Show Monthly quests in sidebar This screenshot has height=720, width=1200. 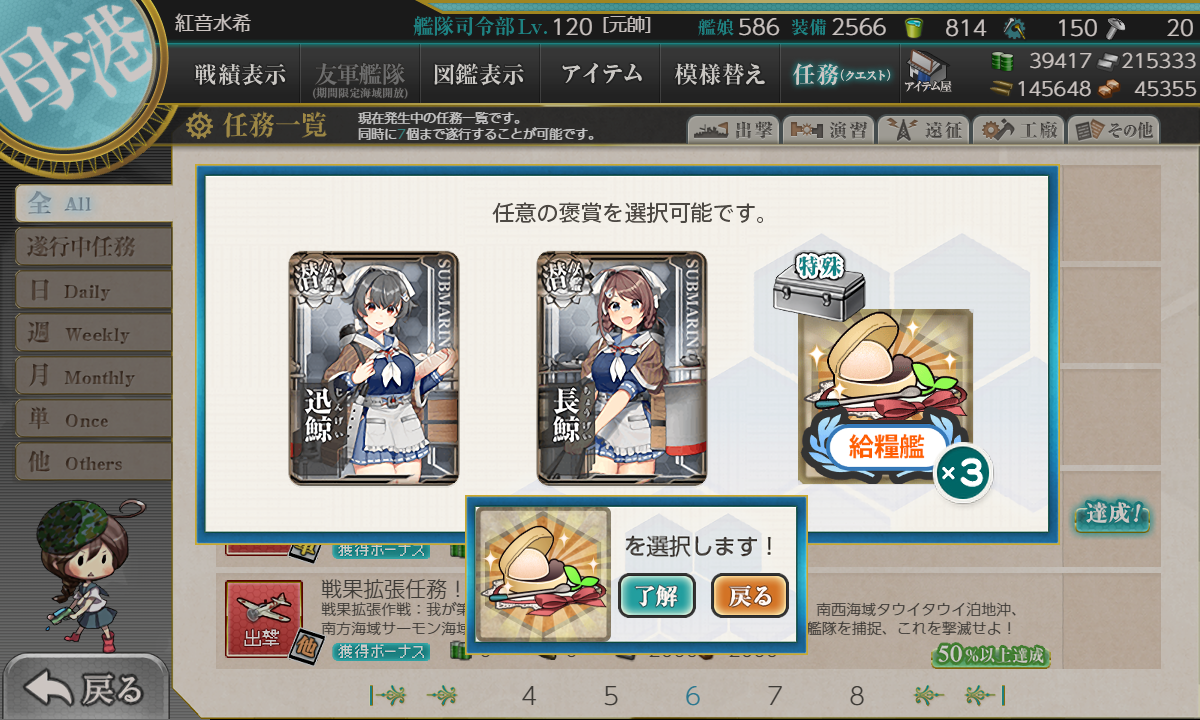tap(93, 377)
